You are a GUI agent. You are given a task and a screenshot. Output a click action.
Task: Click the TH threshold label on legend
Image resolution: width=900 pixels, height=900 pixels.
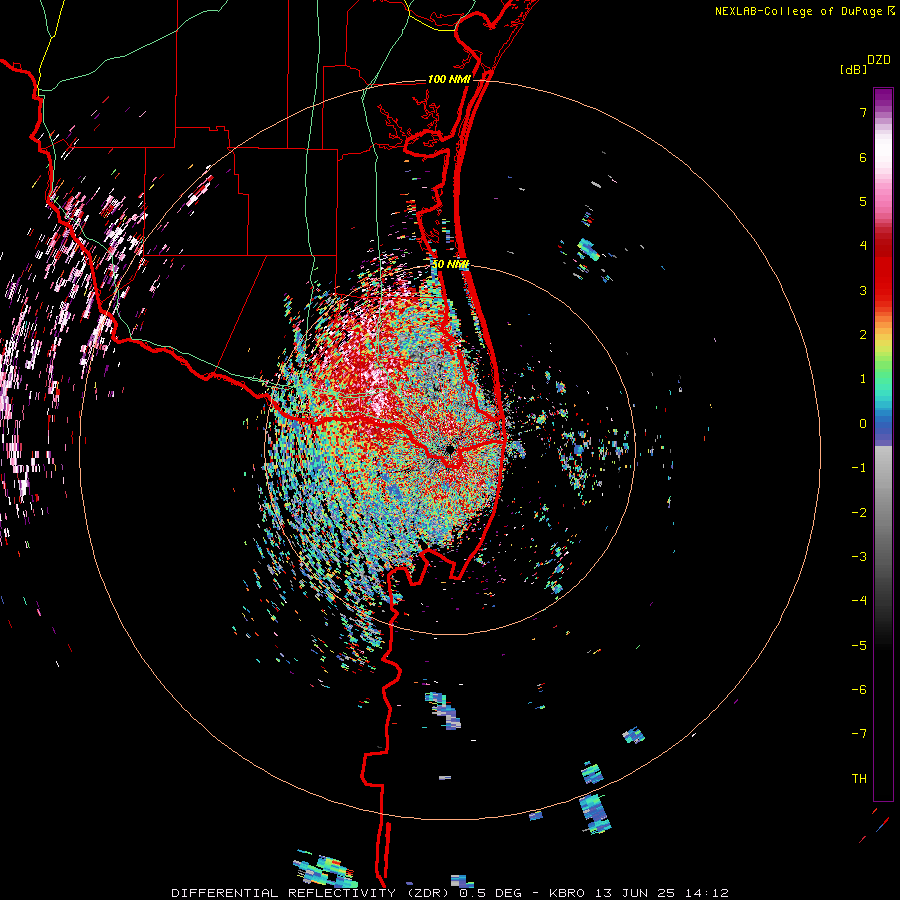(859, 778)
